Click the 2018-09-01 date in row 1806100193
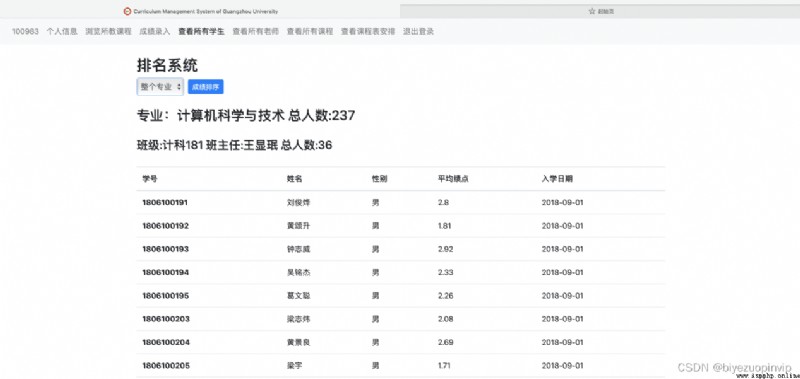This screenshot has width=800, height=379. point(562,249)
